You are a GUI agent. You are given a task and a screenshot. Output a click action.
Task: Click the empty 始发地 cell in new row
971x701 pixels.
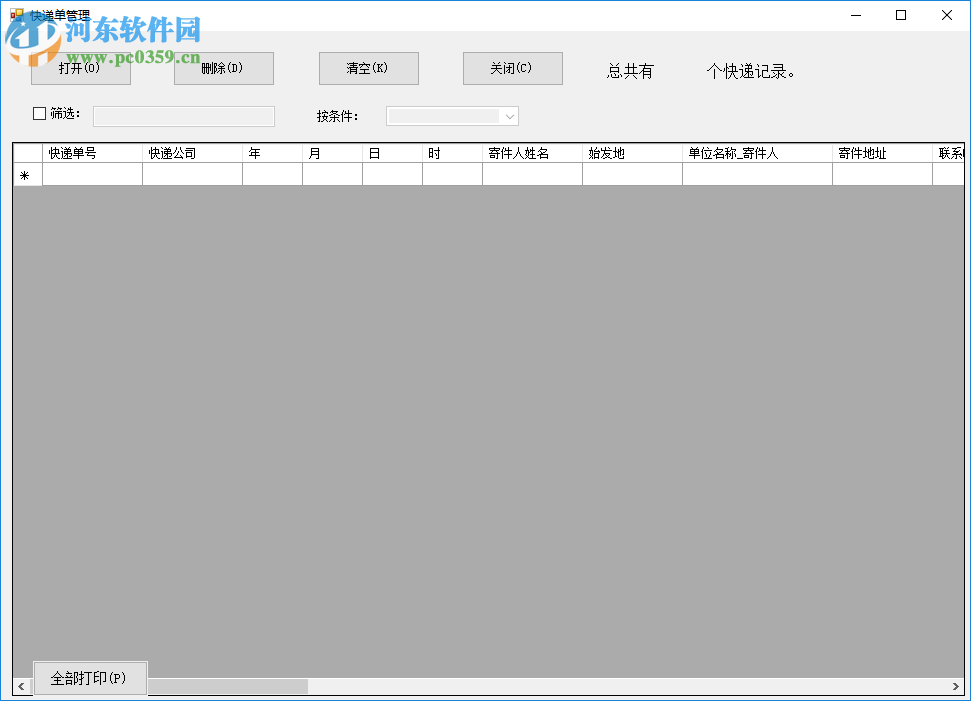tap(632, 175)
